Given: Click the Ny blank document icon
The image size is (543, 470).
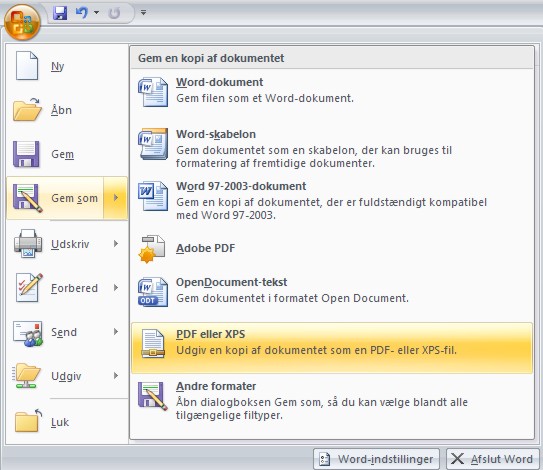Looking at the screenshot, I should tap(27, 65).
